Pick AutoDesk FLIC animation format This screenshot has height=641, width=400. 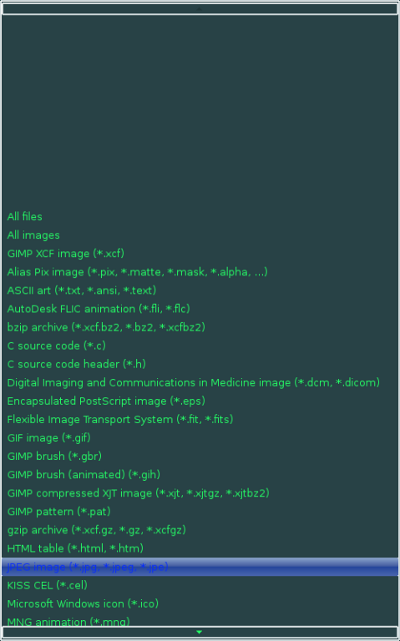200,309
